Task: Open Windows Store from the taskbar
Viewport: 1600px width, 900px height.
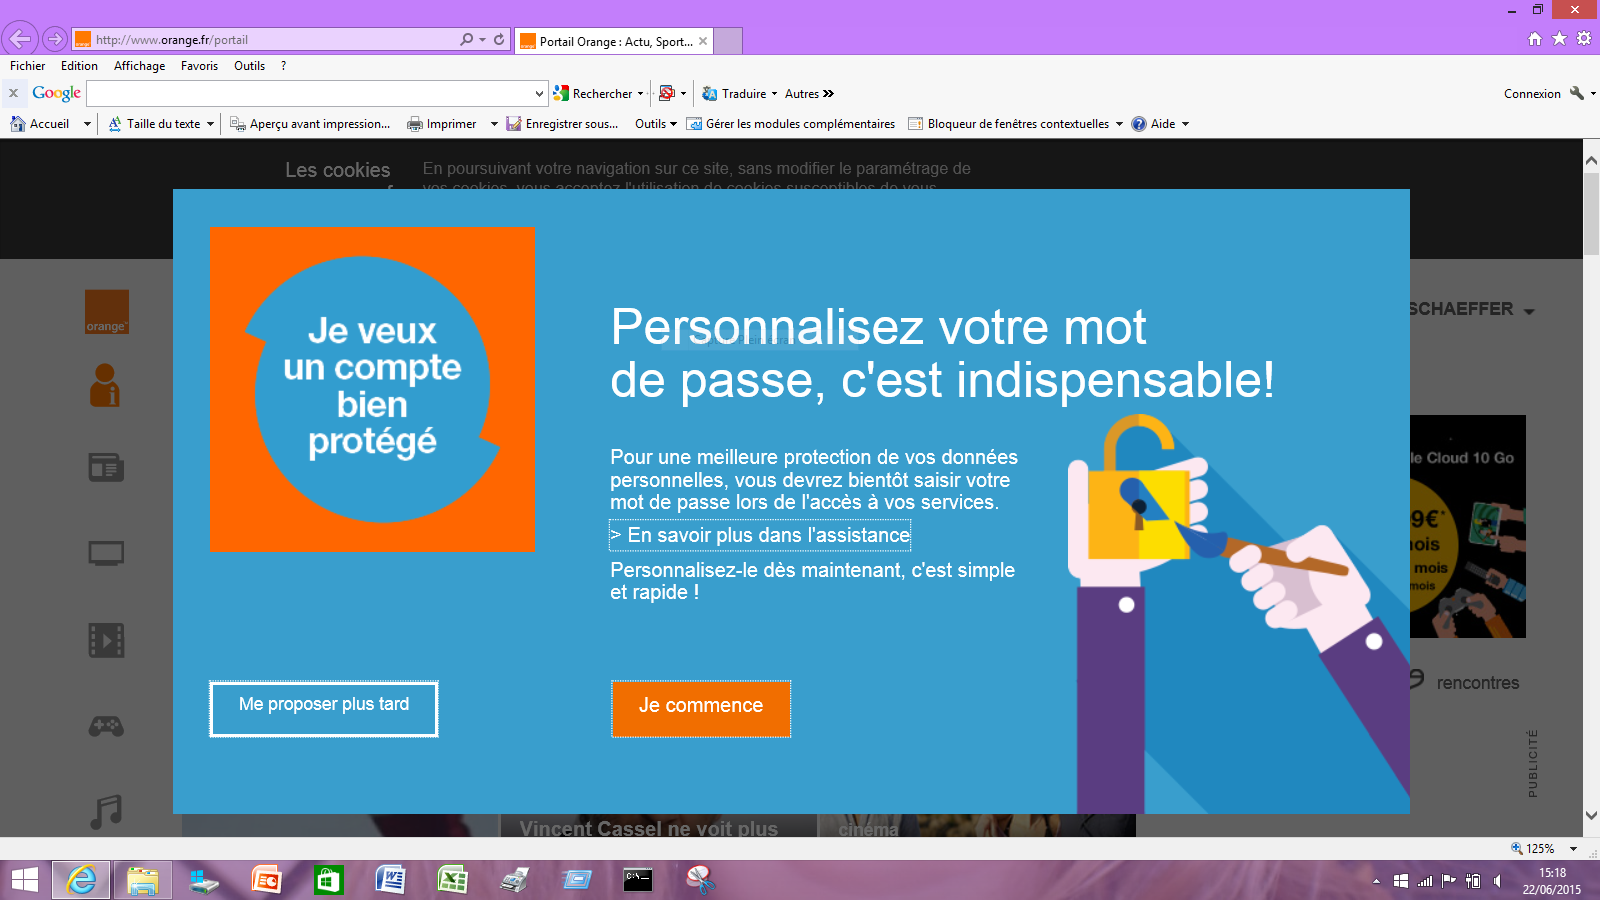Action: tap(328, 880)
